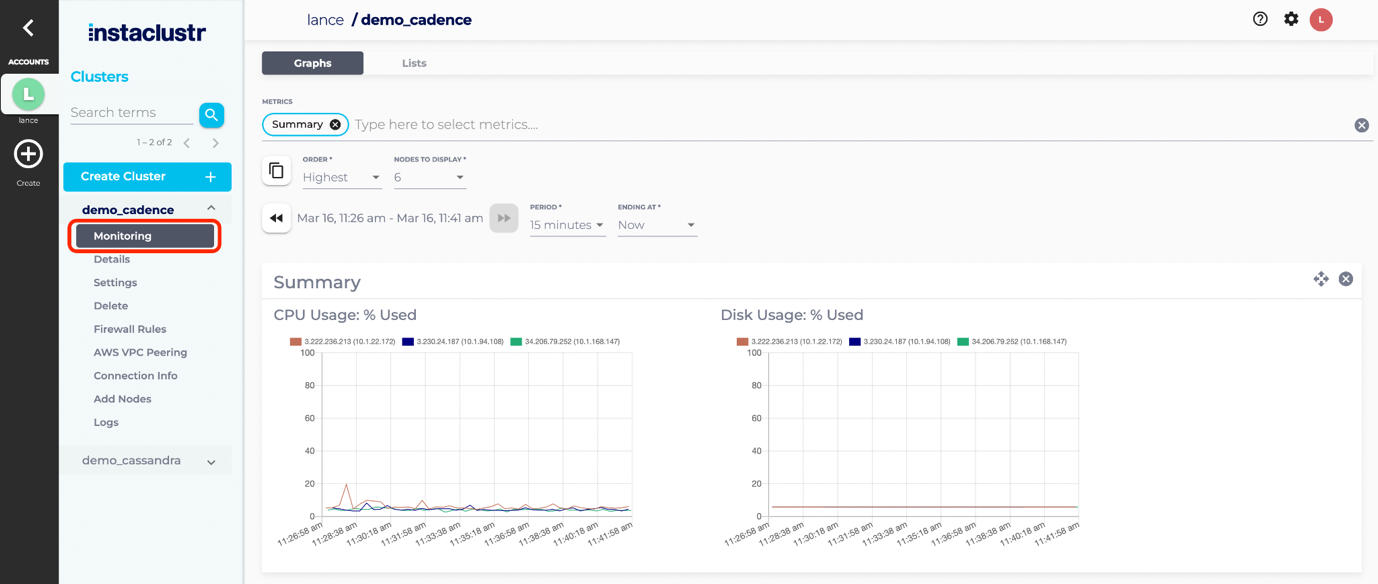This screenshot has height=584, width=1378.
Task: Open the Order dropdown showing Highest
Action: [x=341, y=177]
